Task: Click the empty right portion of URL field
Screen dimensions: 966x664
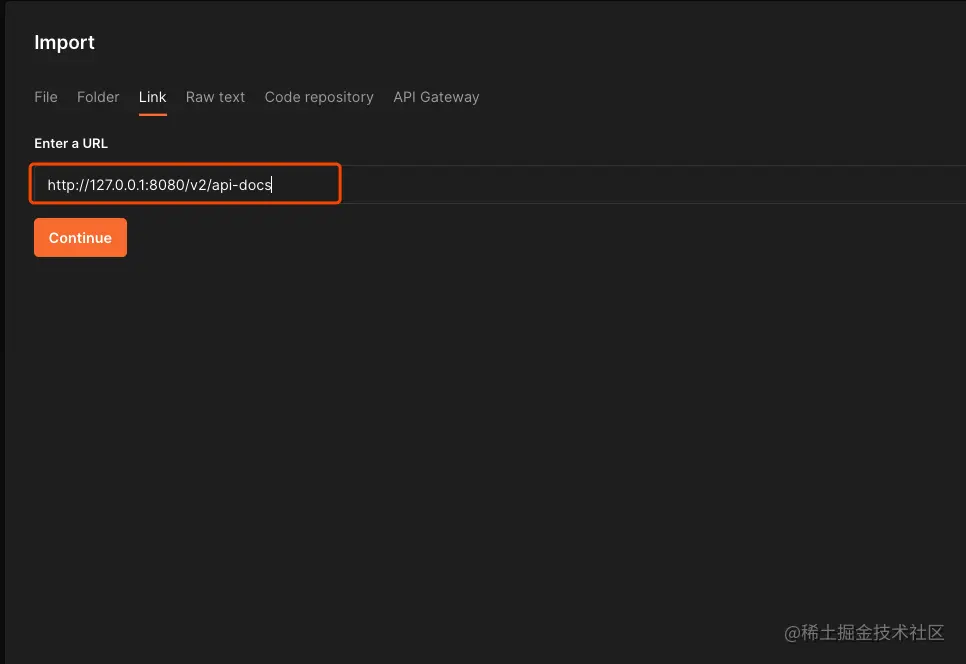Action: tap(650, 185)
